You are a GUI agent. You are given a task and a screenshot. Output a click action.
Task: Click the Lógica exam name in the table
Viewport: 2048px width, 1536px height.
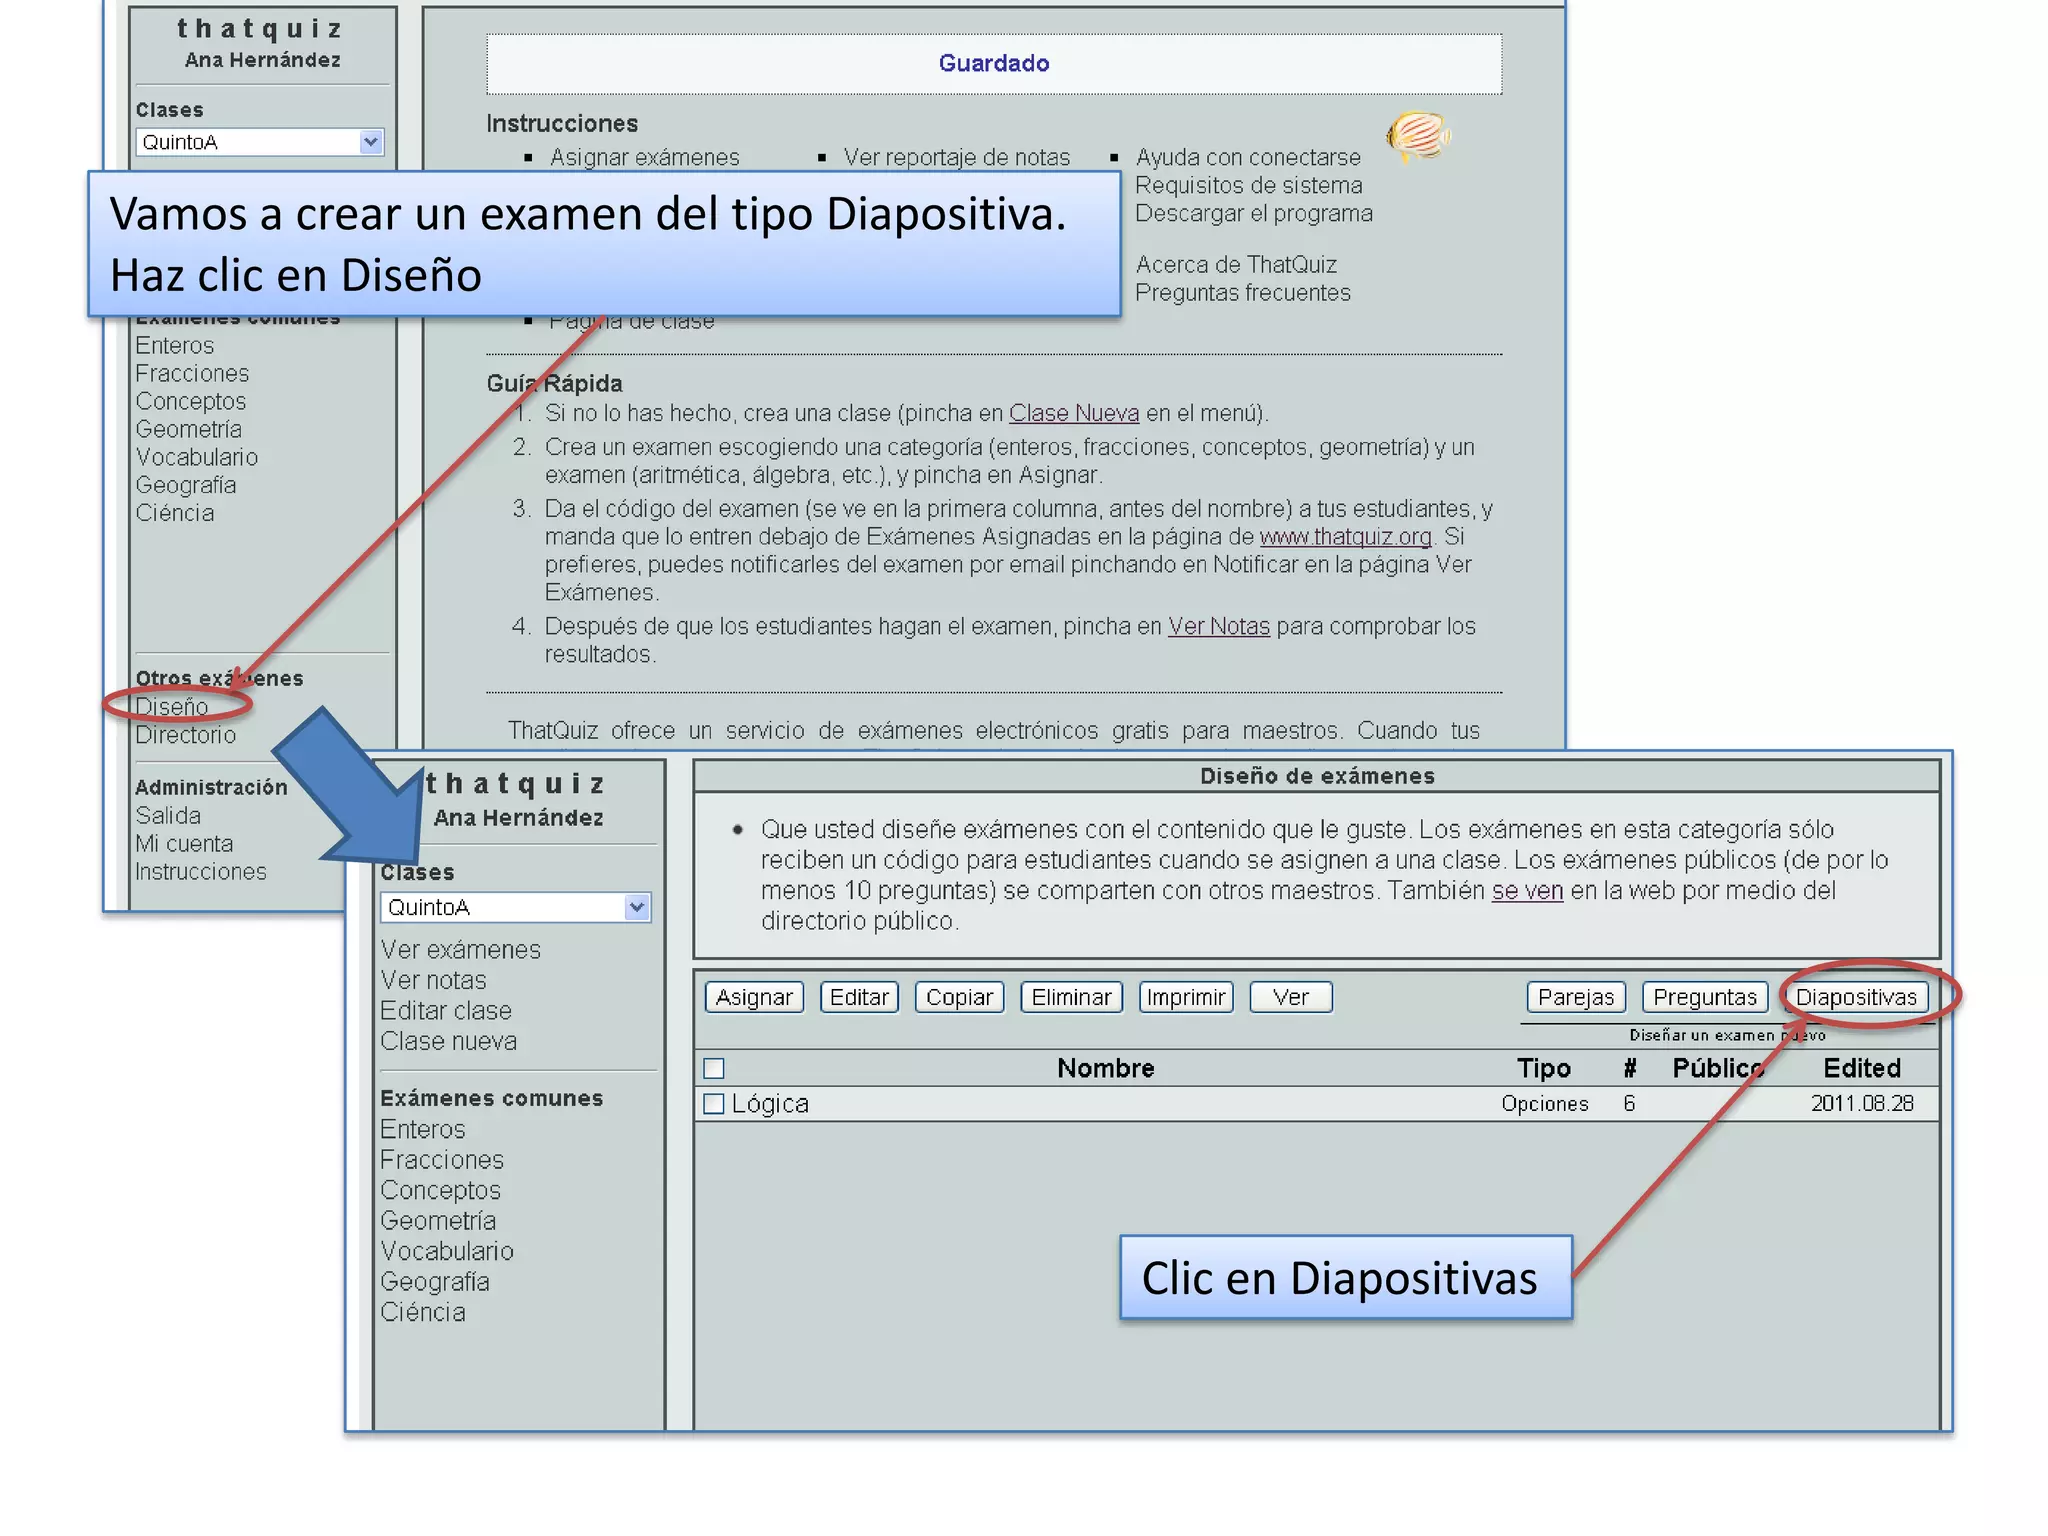pos(770,1103)
